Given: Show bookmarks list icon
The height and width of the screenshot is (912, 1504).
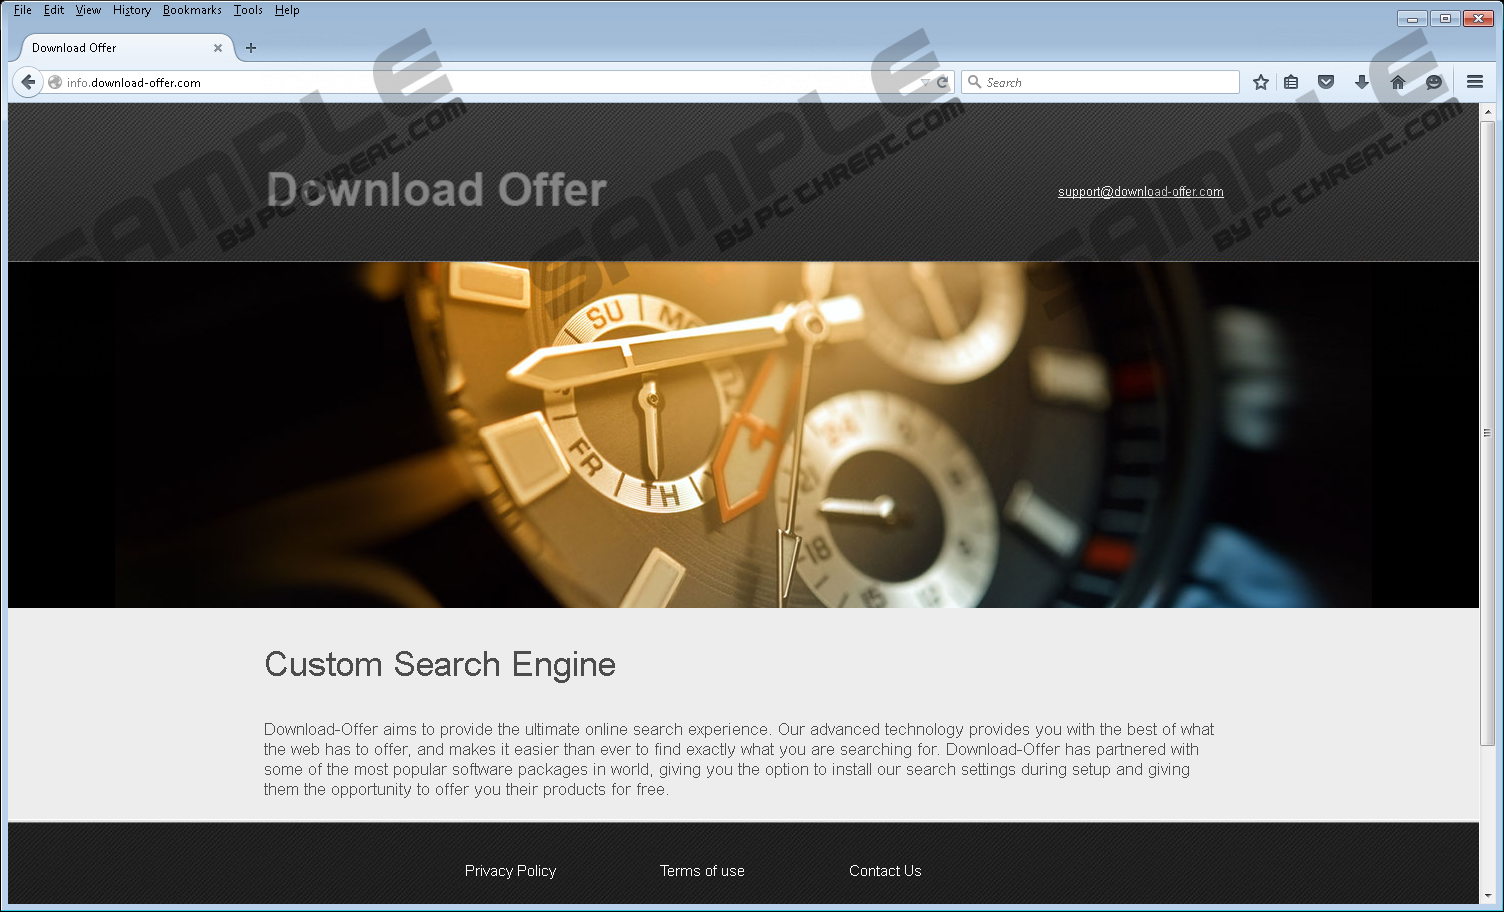Looking at the screenshot, I should (1291, 82).
